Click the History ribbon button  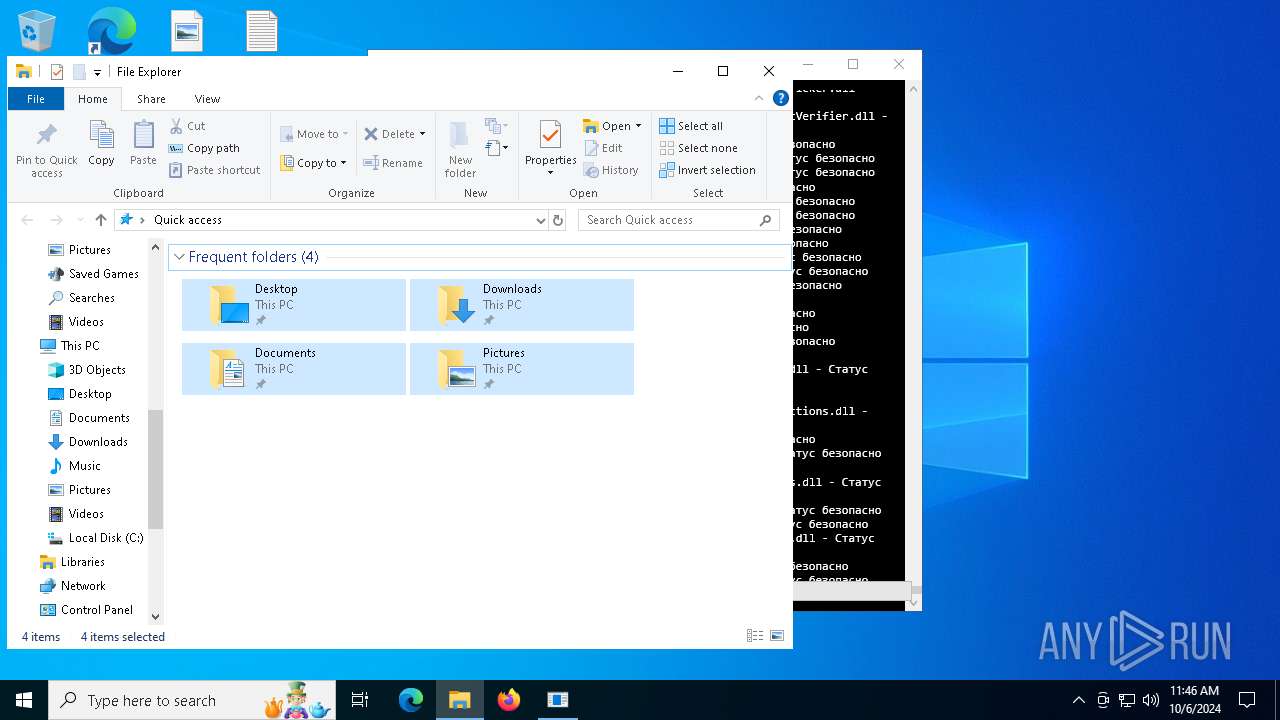click(x=611, y=170)
